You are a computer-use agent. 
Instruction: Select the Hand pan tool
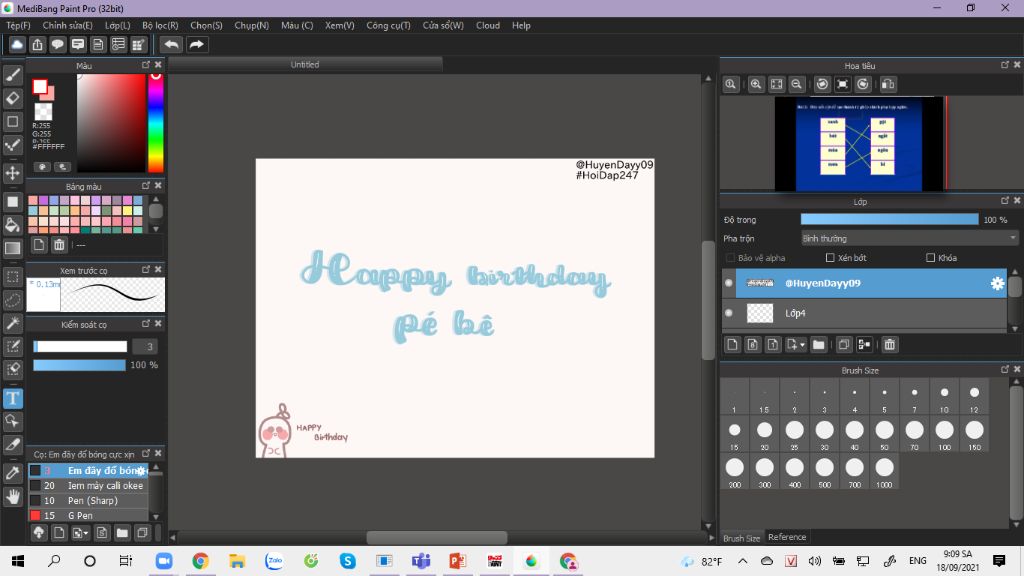[12, 497]
